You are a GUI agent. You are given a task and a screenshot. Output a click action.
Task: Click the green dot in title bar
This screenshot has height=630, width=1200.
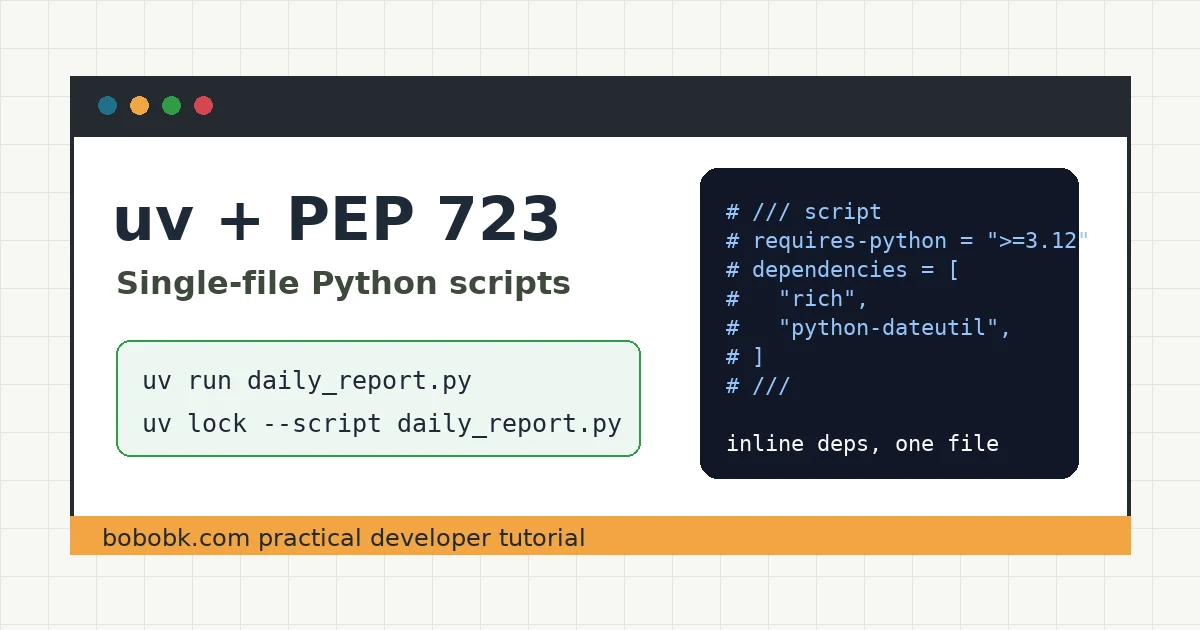click(171, 106)
